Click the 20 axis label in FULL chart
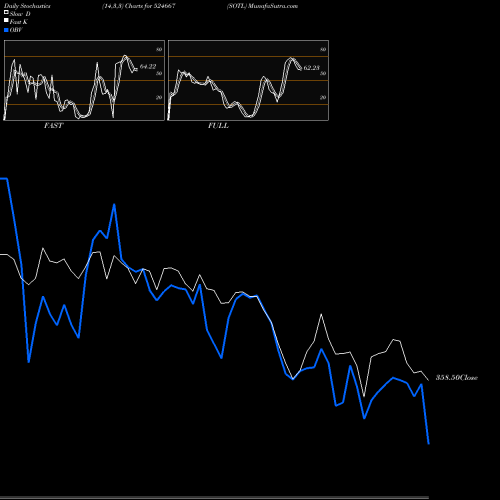Viewport: 500px width, 500px height. (x=323, y=97)
